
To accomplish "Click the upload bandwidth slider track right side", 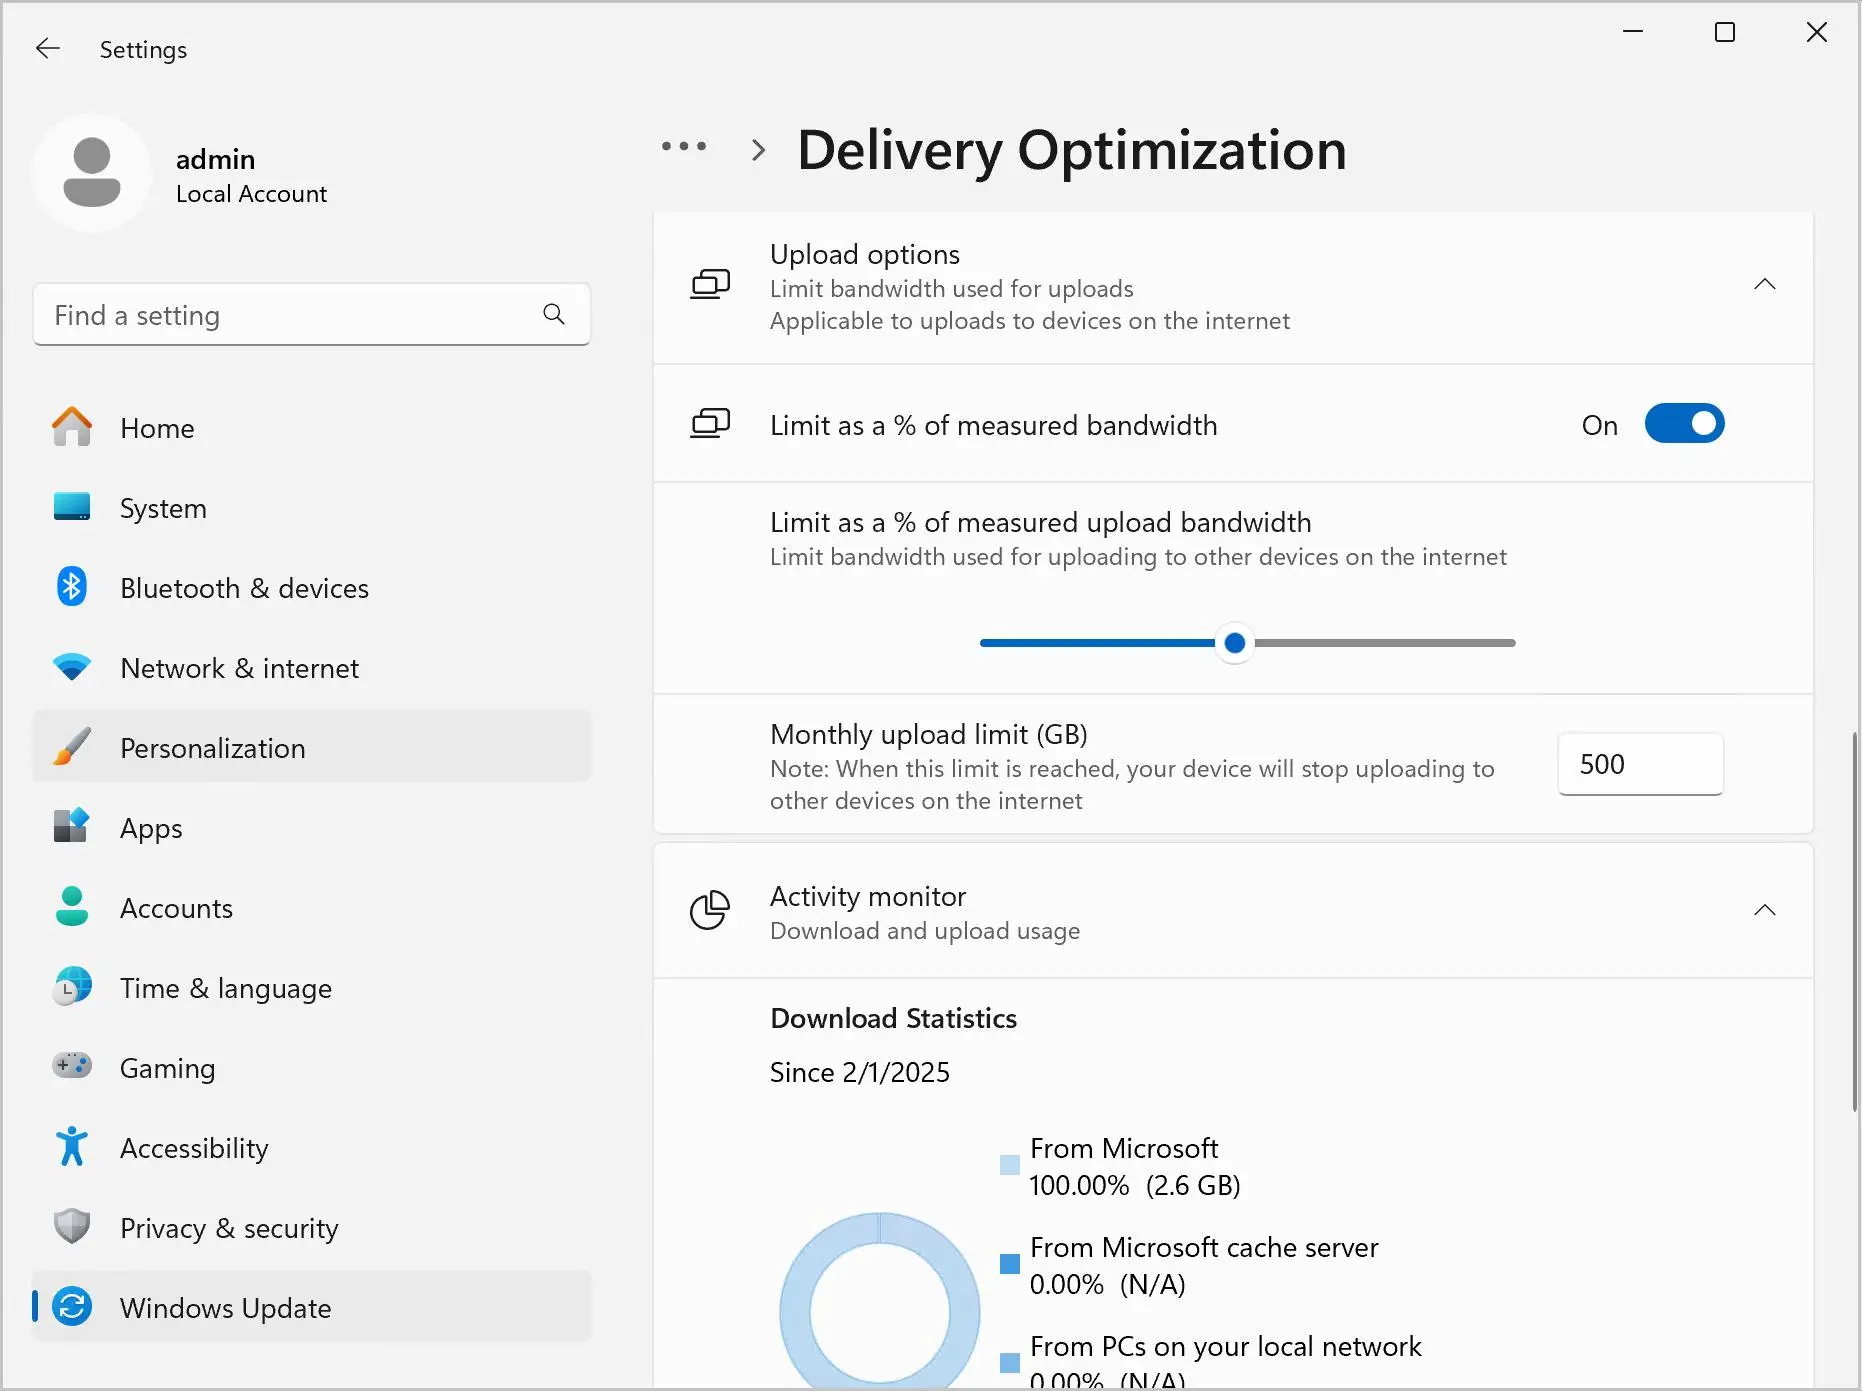I will 1385,643.
